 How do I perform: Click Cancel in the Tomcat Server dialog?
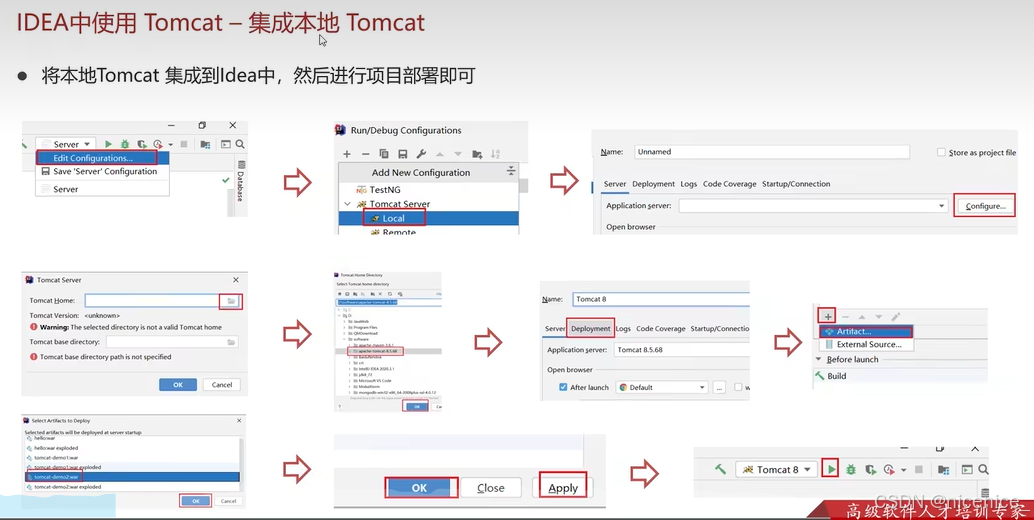[x=222, y=384]
